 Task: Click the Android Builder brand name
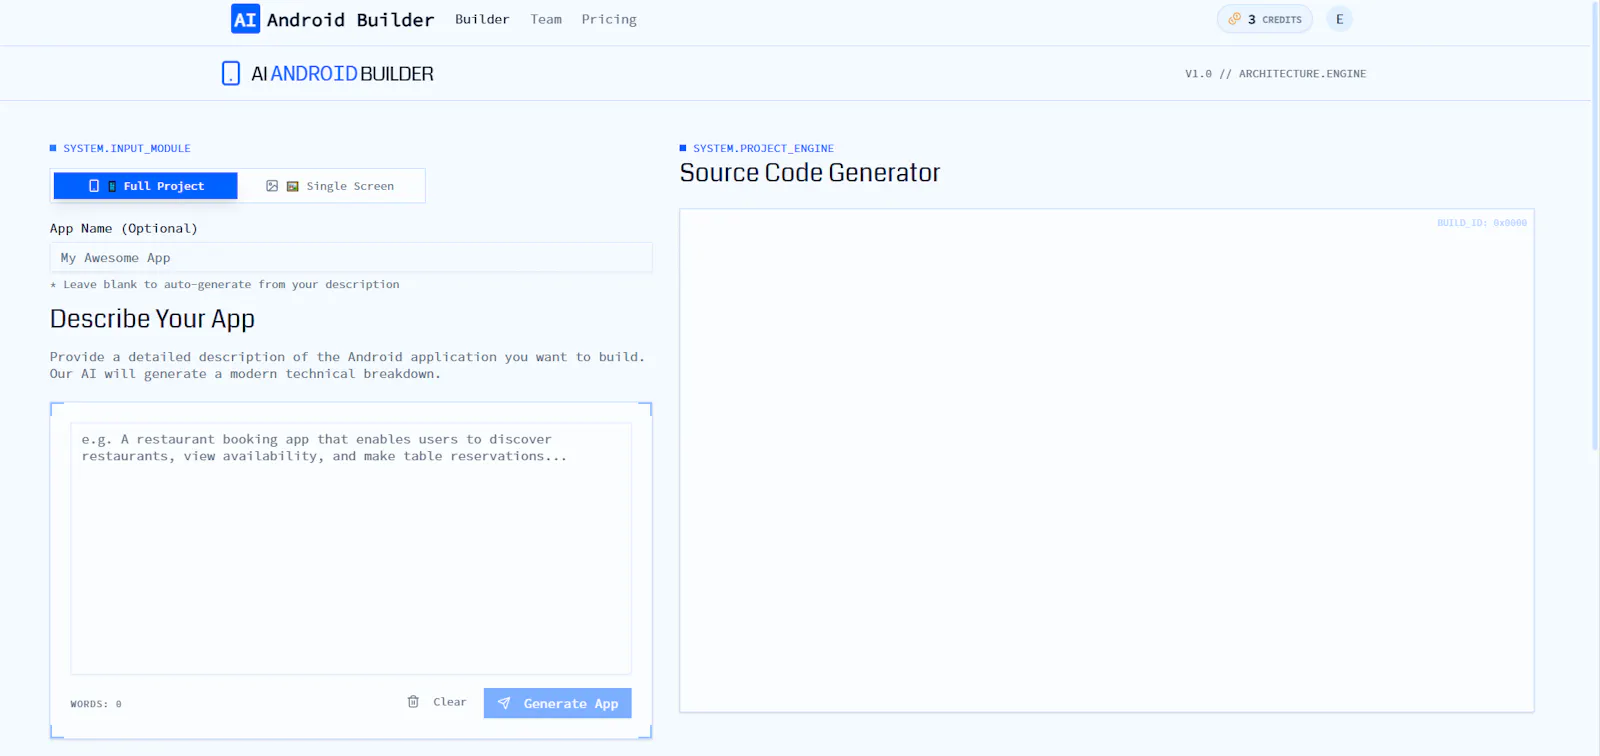click(x=350, y=20)
